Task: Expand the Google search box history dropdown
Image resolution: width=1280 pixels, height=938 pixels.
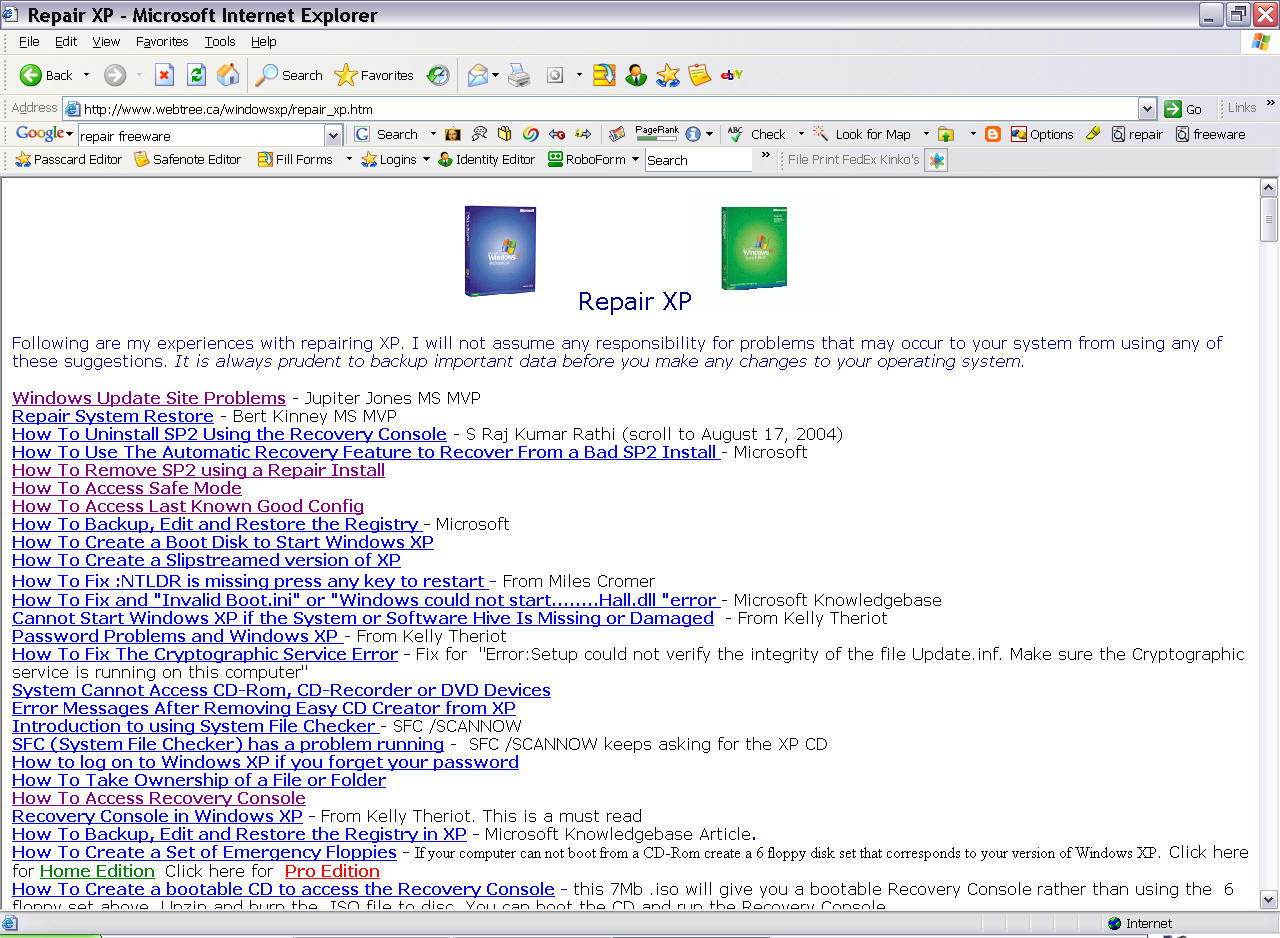Action: (x=334, y=135)
